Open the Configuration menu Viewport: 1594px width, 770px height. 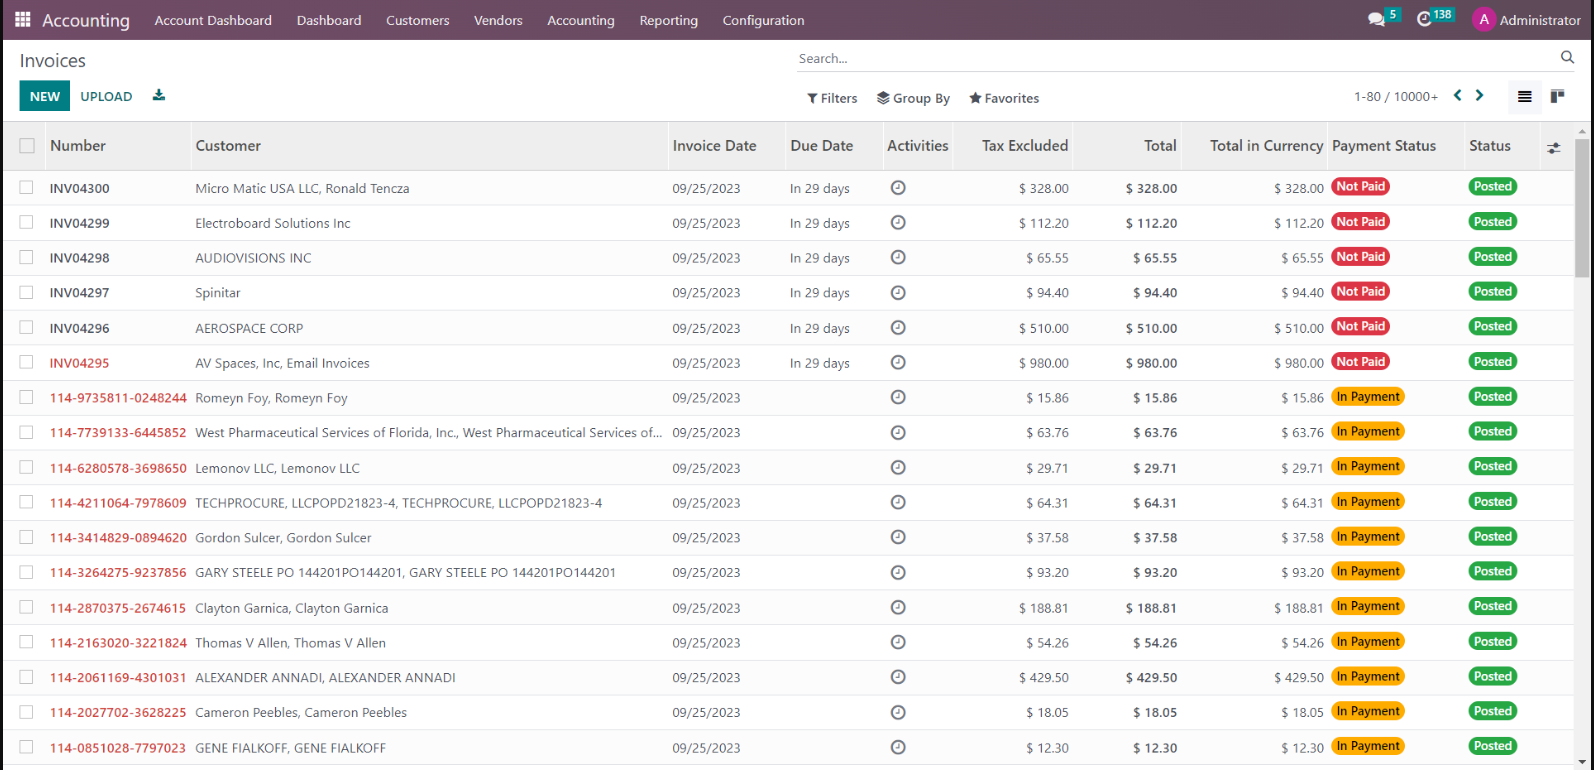tap(764, 20)
